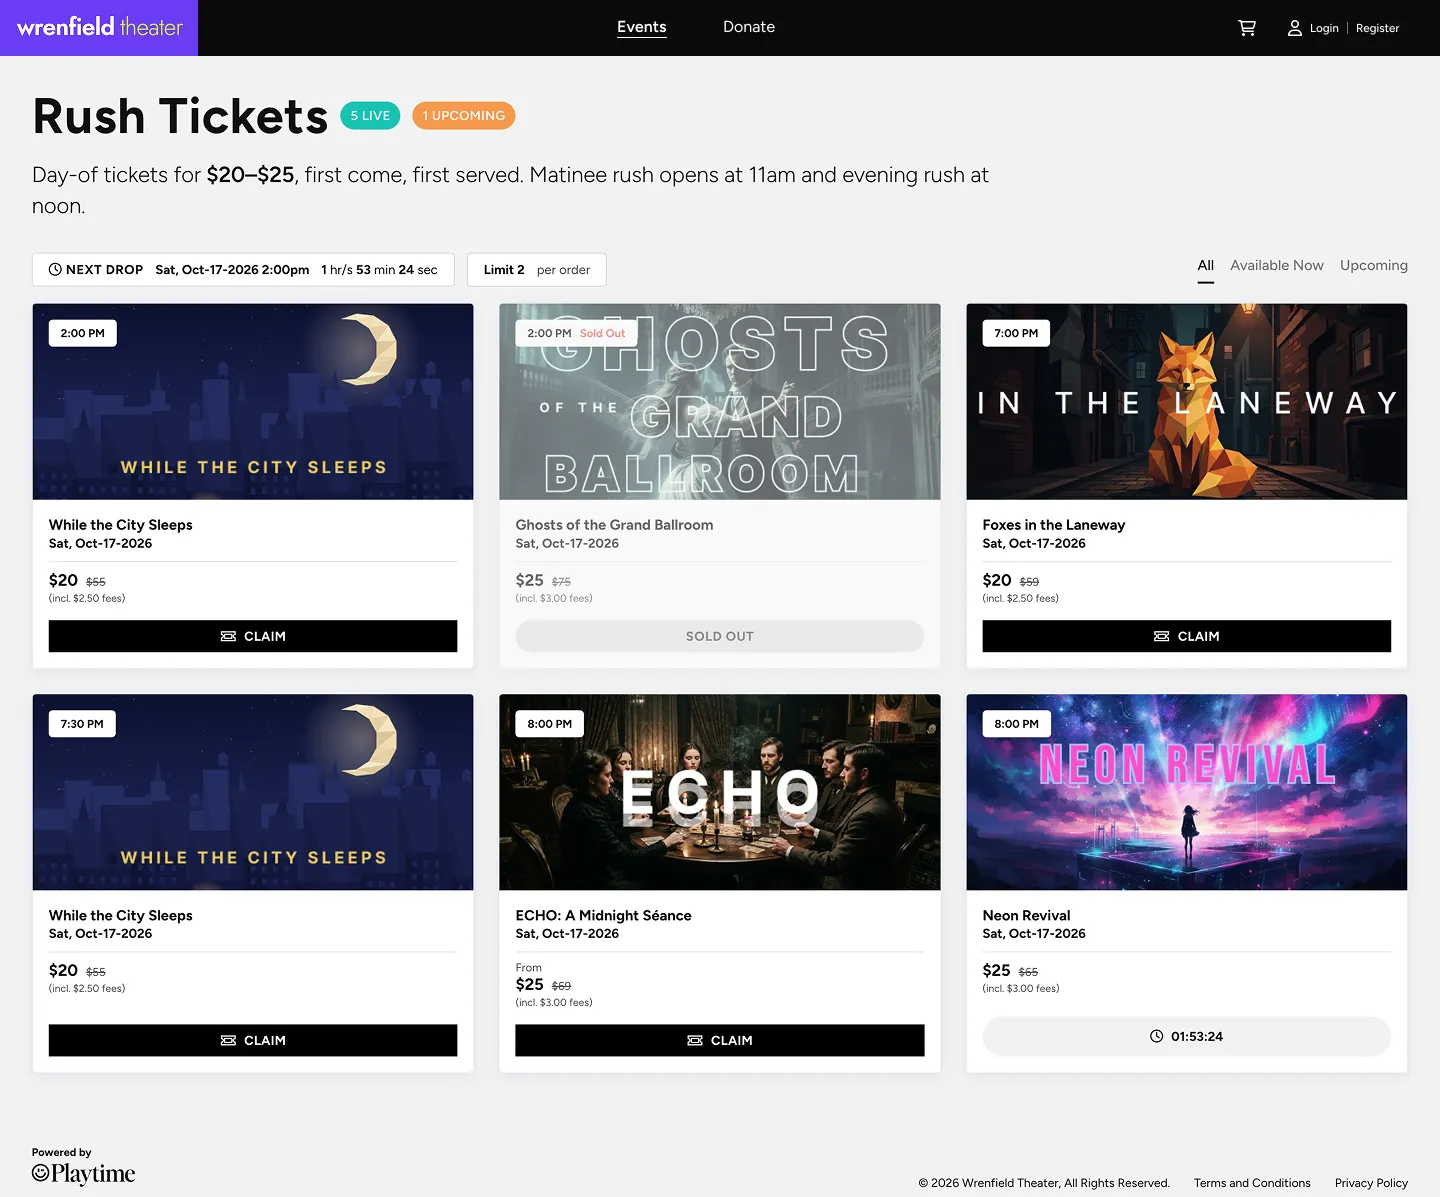
Task: Click the 'Neon Revival' title text
Action: [x=1027, y=915]
